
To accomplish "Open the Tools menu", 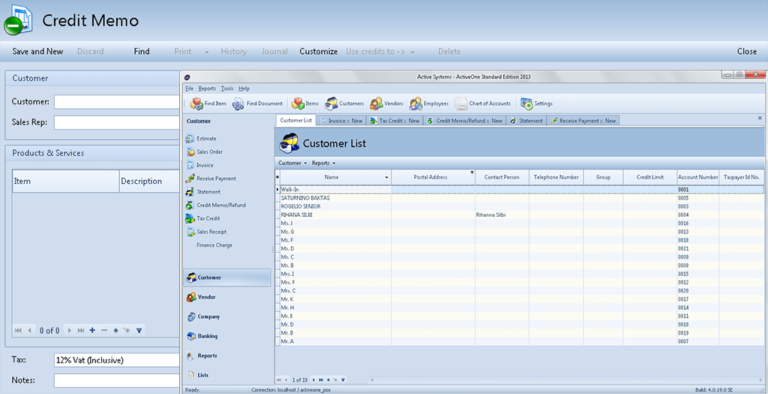I will [x=227, y=89].
